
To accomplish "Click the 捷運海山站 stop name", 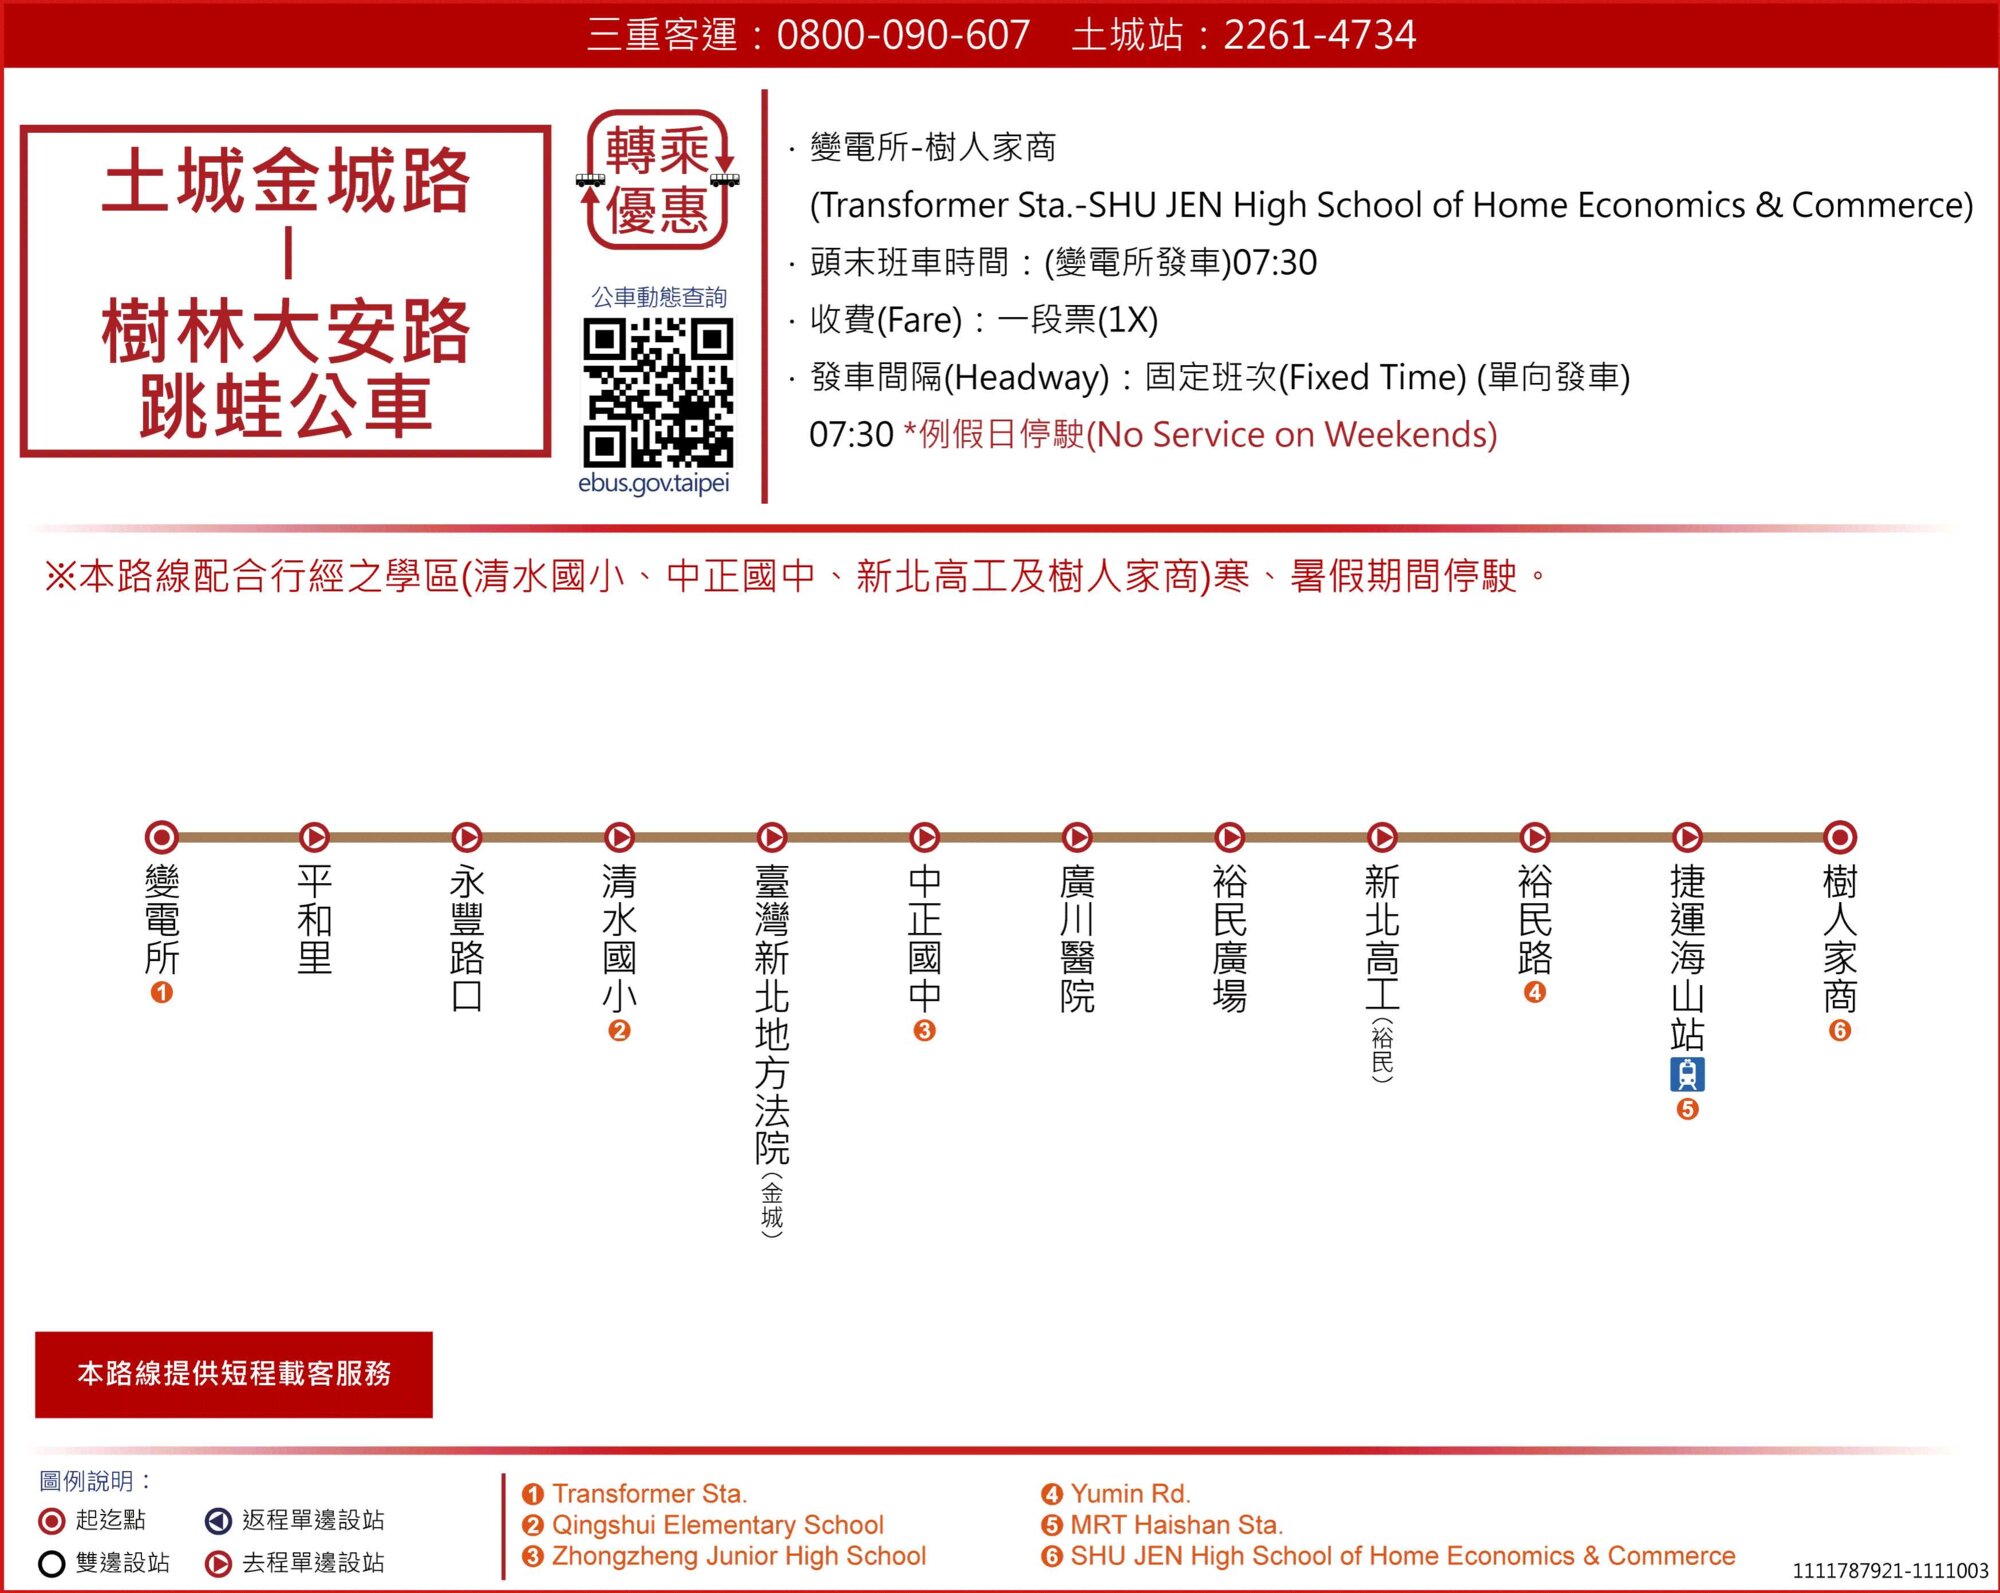I will coord(1687,957).
